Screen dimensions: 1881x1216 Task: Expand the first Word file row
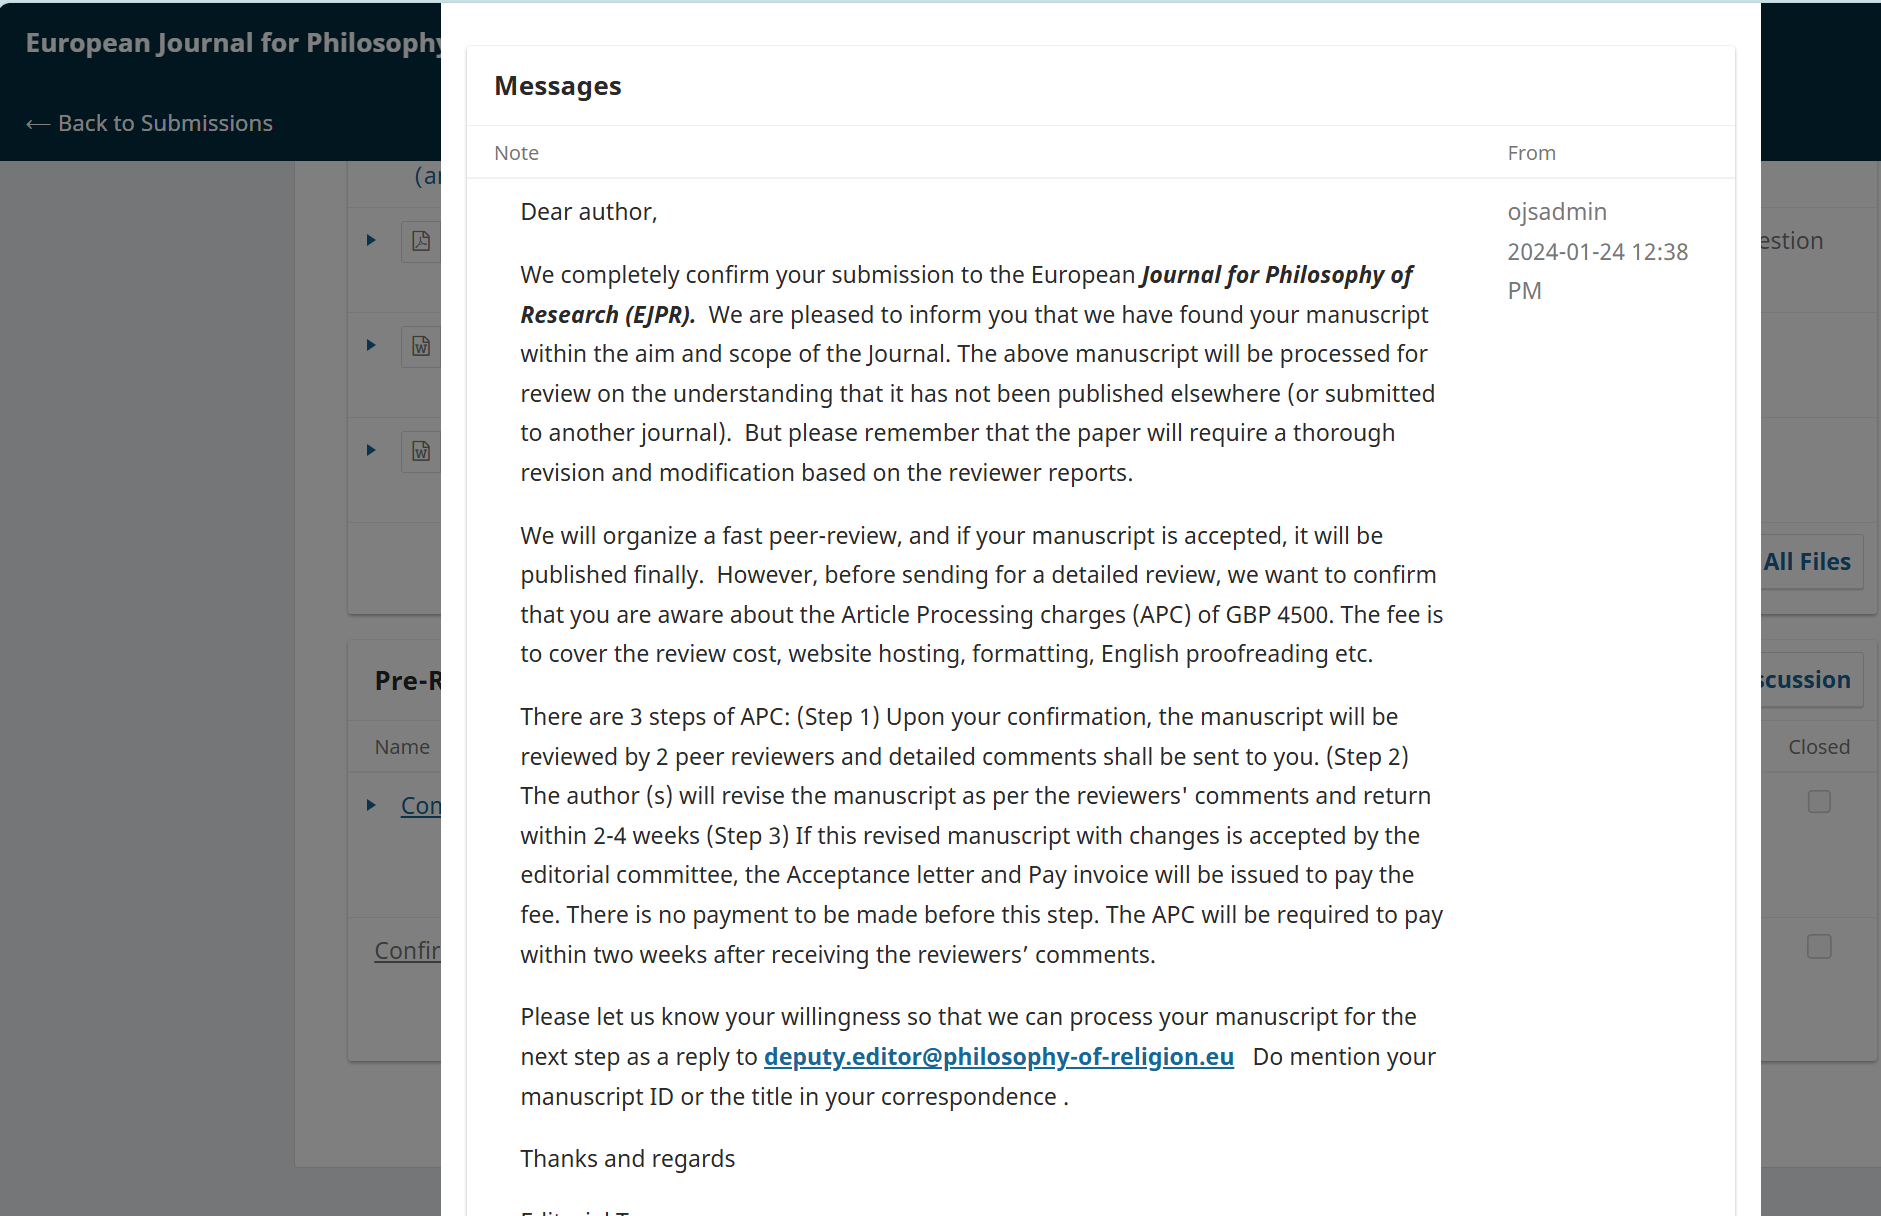click(371, 345)
